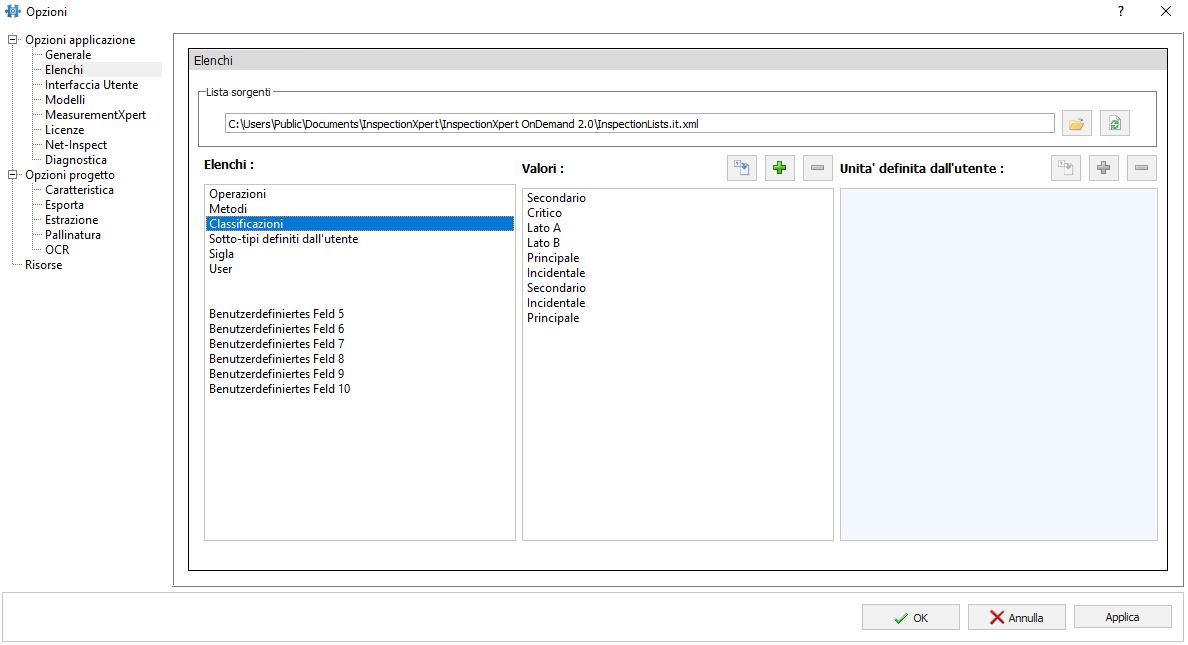Screen dimensions: 1188x645
Task: Collapse the Opzioni progetto tree node
Action: click(13, 175)
